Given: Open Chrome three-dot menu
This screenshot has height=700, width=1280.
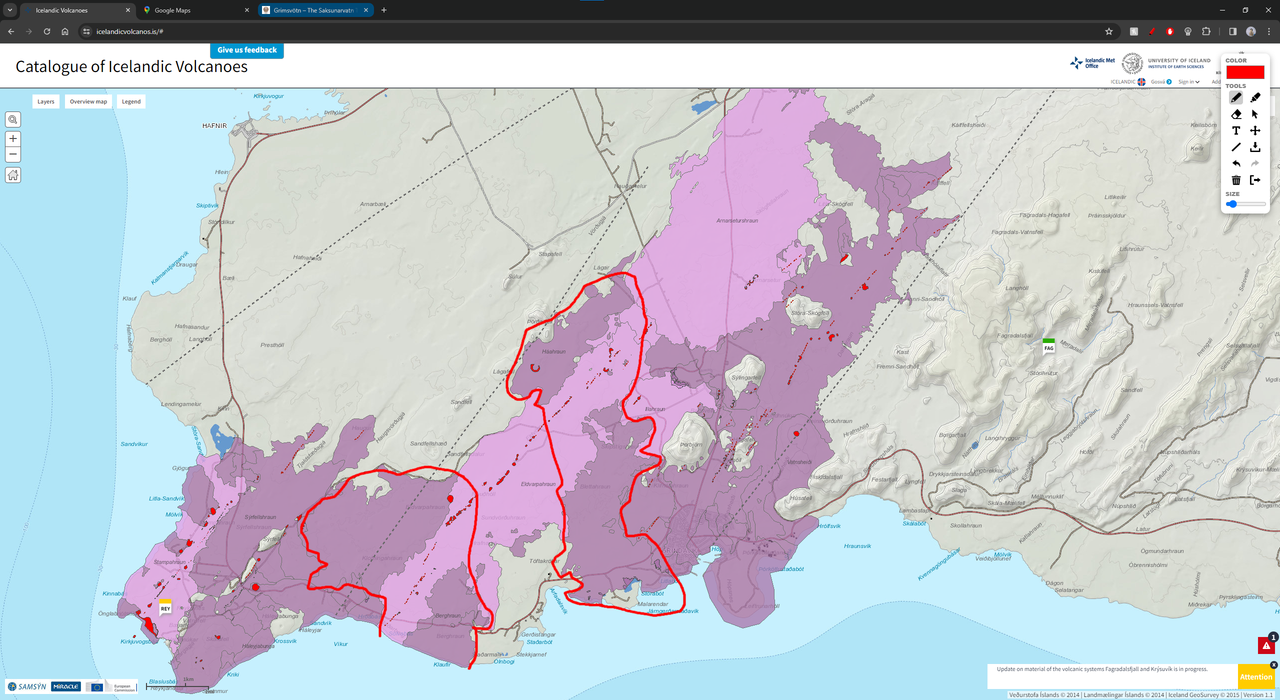Looking at the screenshot, I should (x=1269, y=31).
